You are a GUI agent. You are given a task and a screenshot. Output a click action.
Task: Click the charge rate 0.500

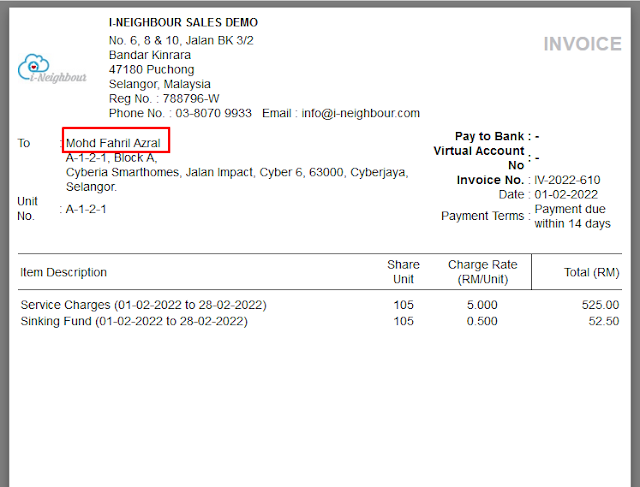(482, 321)
